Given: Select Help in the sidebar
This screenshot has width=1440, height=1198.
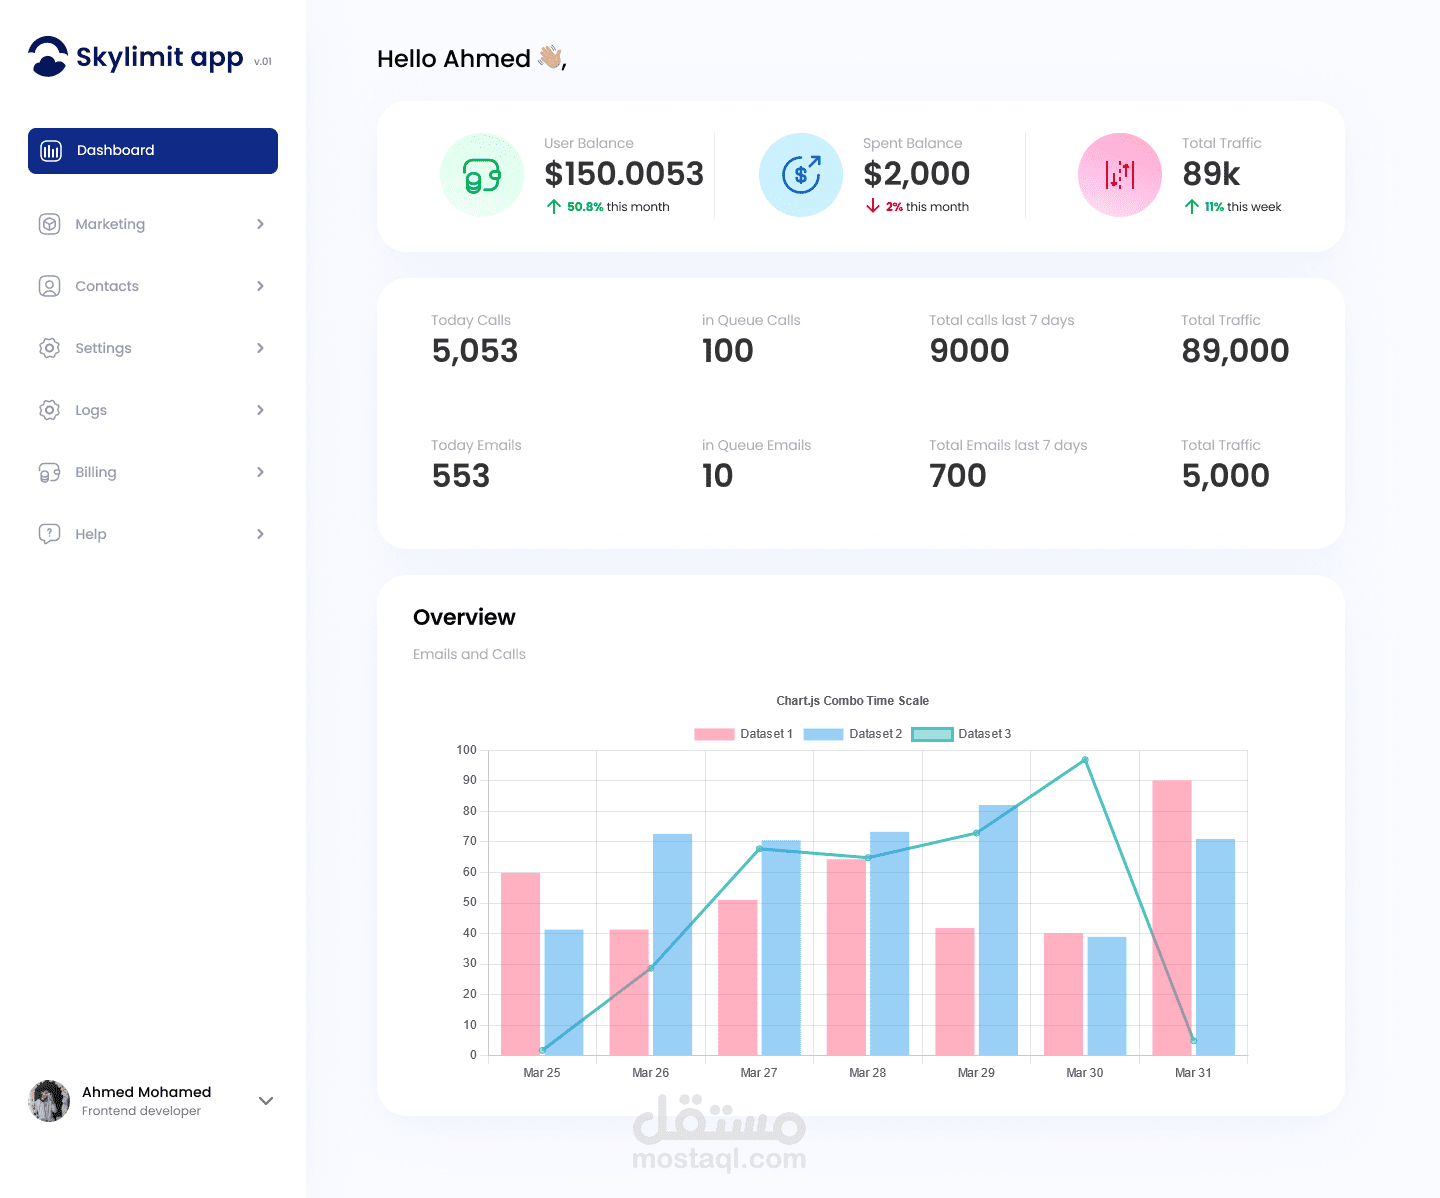Looking at the screenshot, I should (x=153, y=534).
